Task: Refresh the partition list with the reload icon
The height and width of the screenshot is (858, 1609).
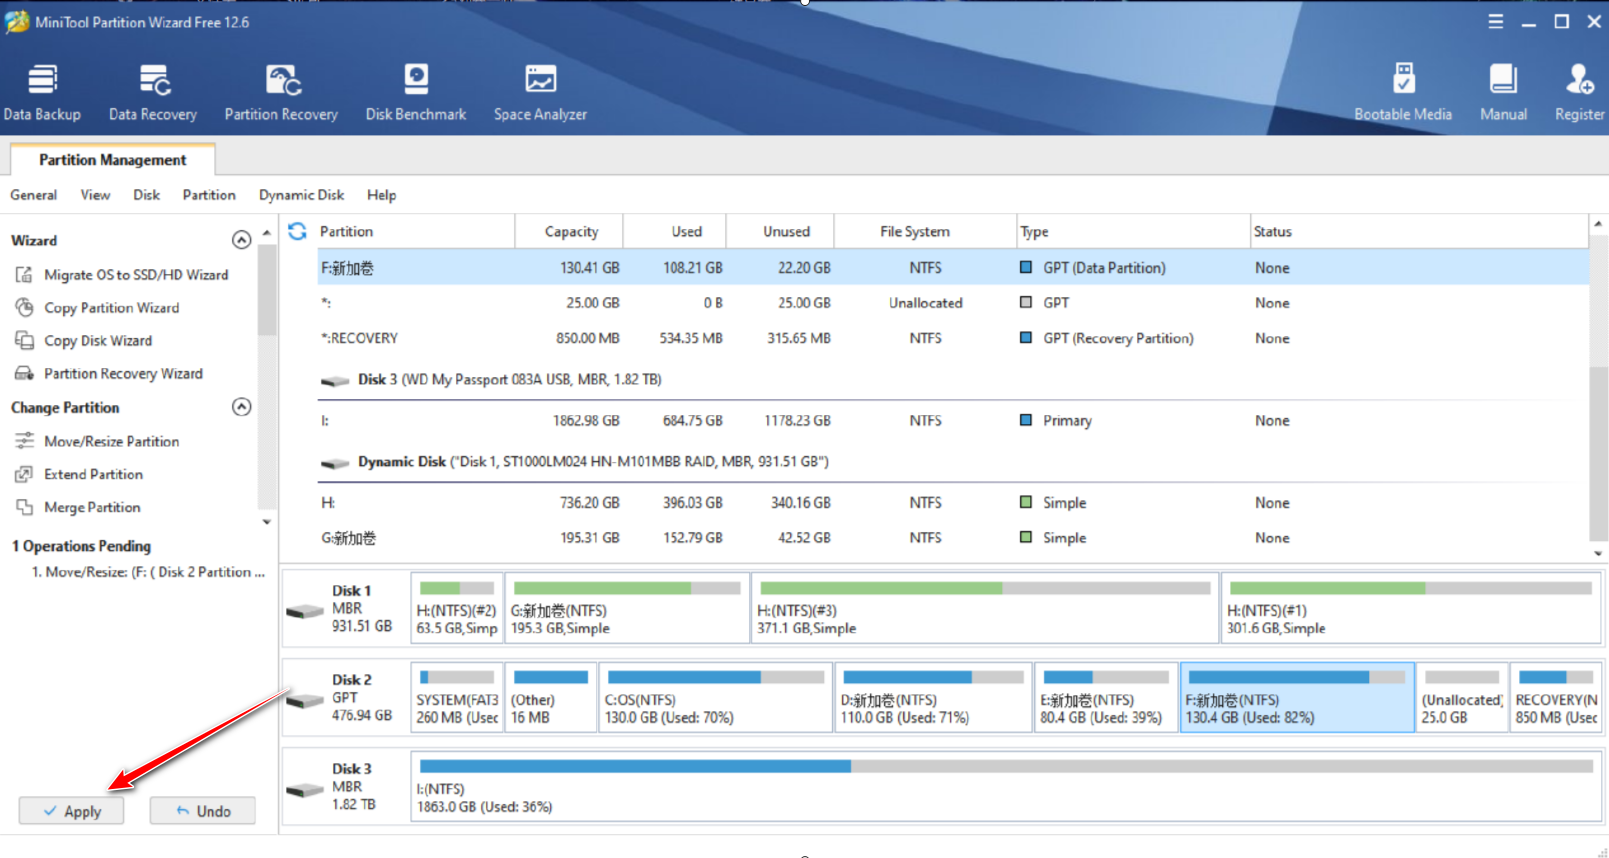Action: tap(297, 231)
